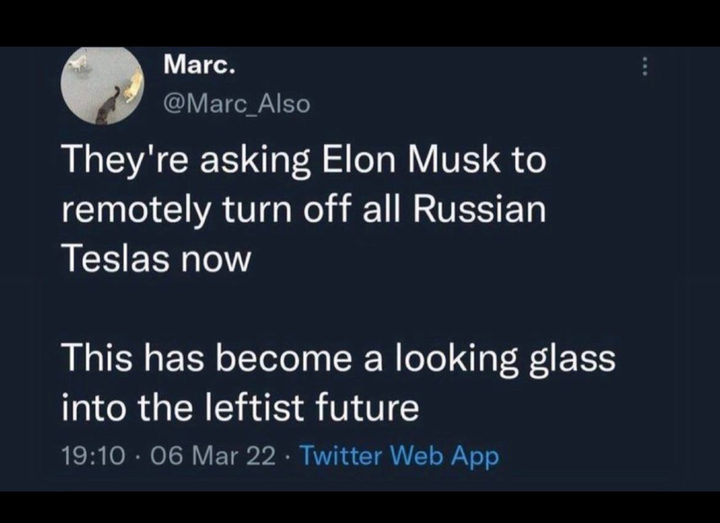Click the 06 Mar 22 date

click(x=212, y=456)
